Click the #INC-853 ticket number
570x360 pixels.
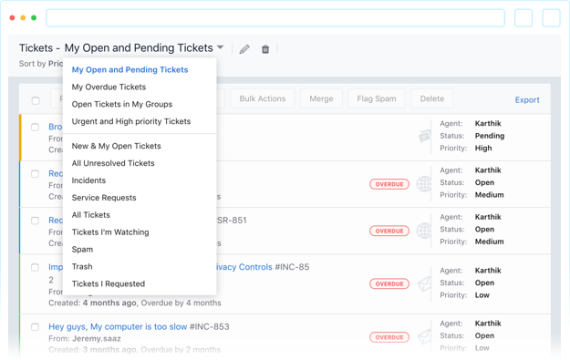(209, 327)
